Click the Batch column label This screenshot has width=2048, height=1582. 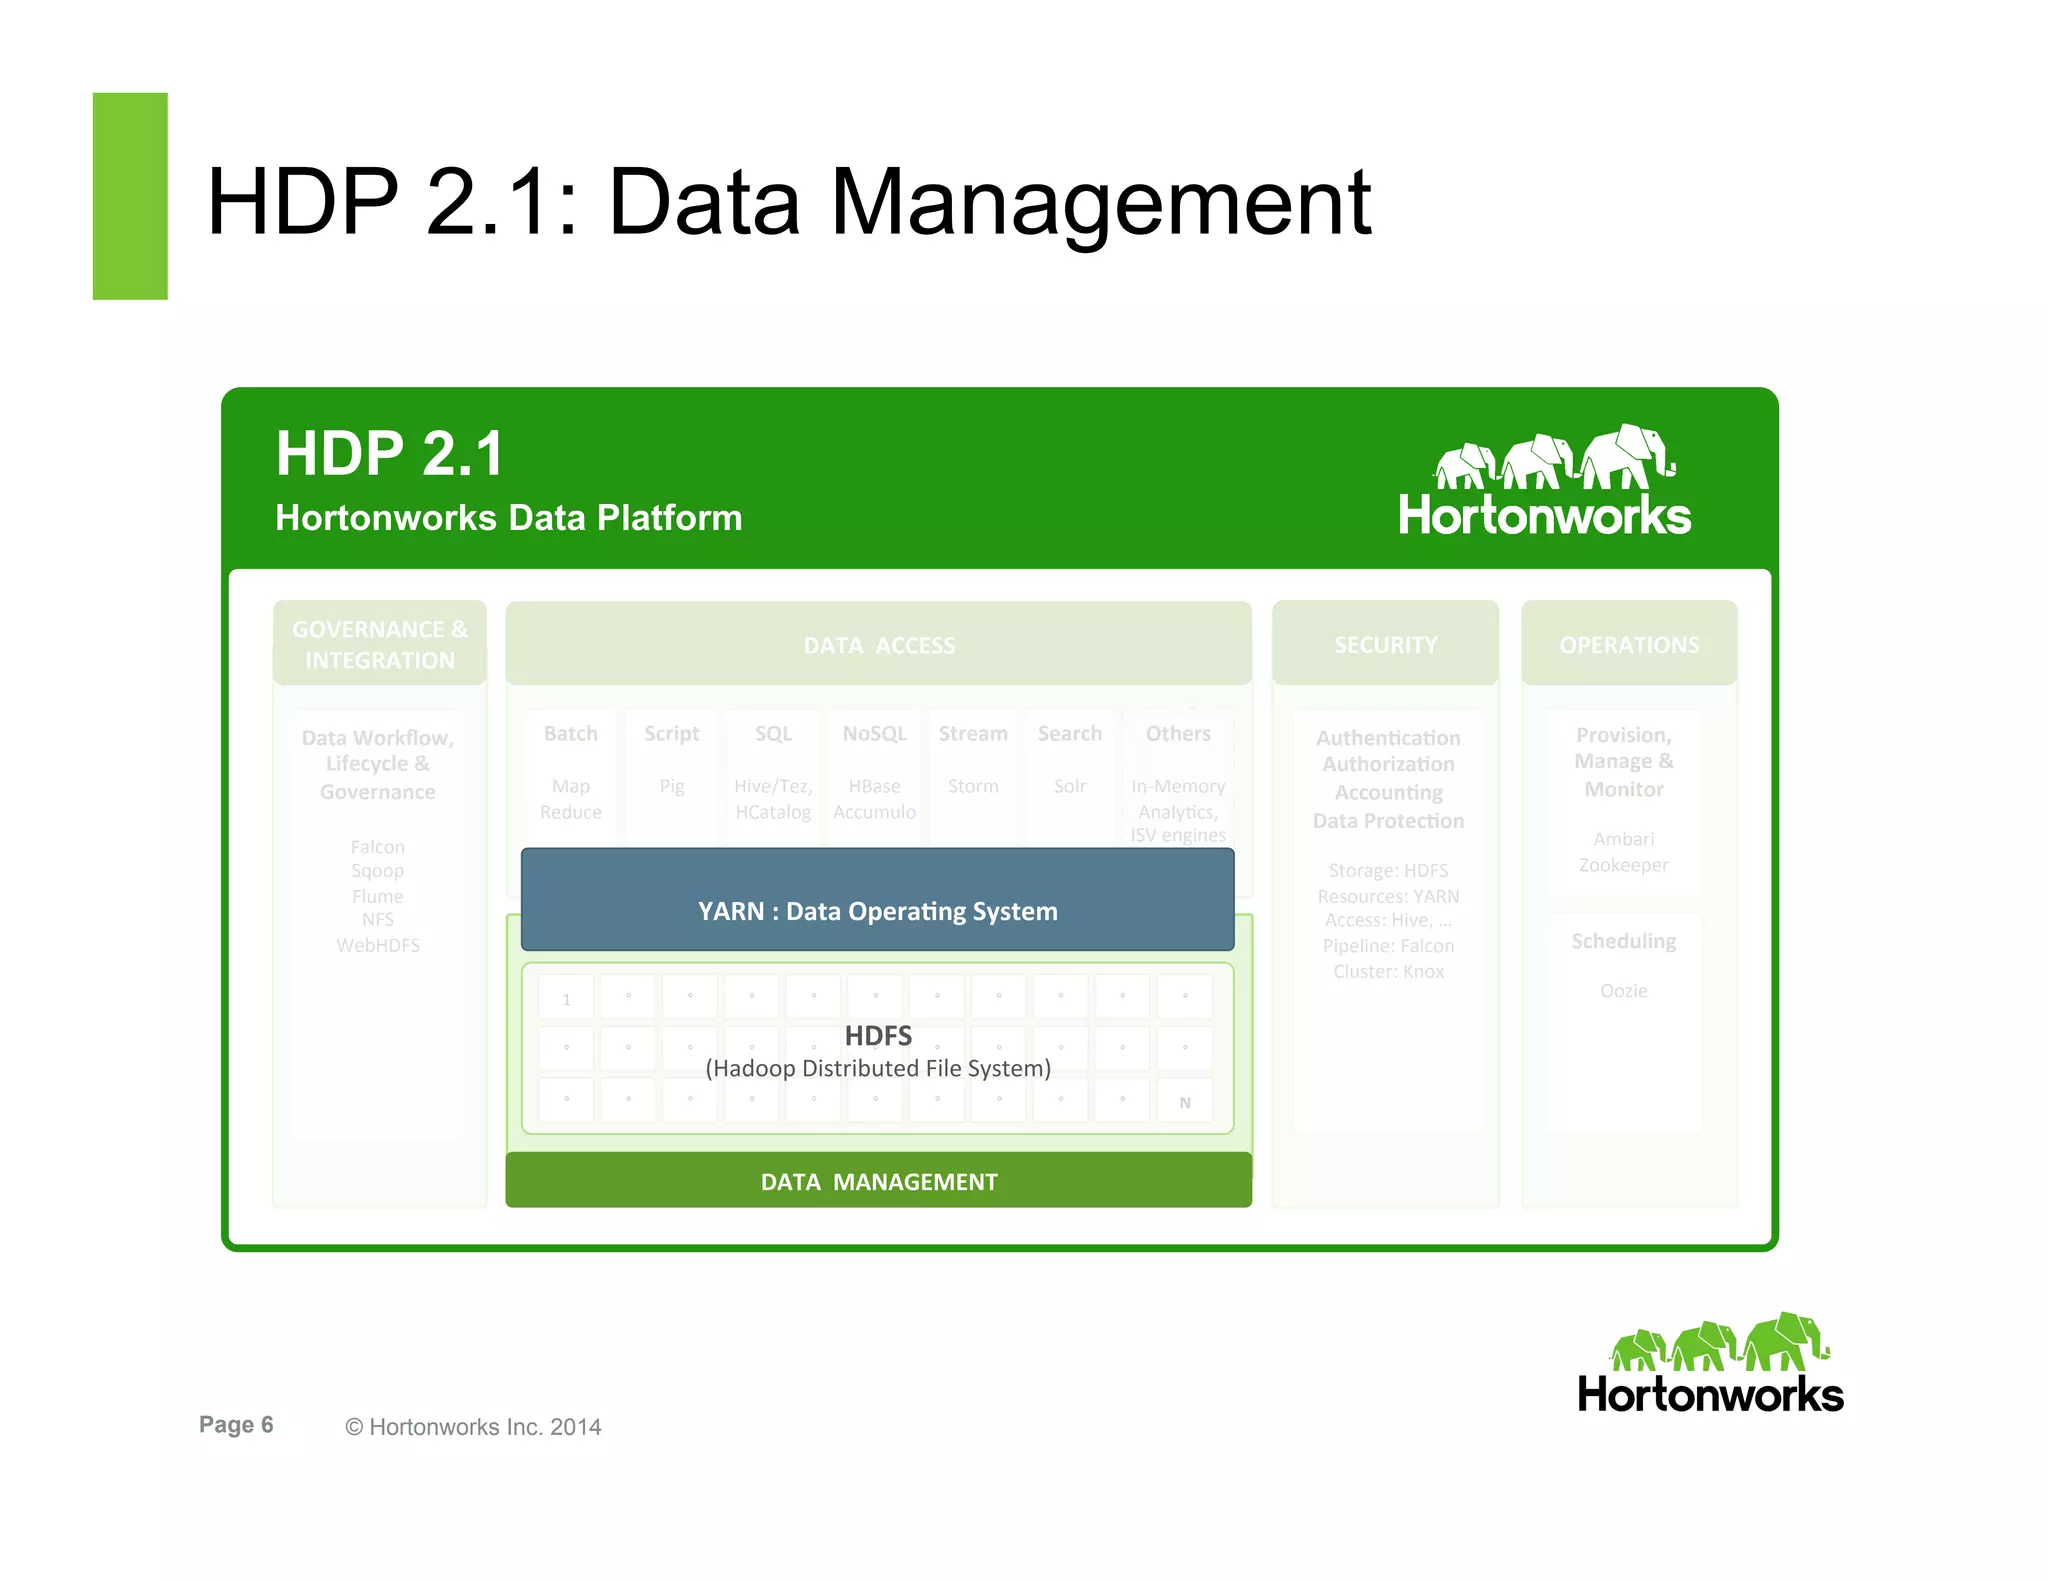tap(571, 733)
